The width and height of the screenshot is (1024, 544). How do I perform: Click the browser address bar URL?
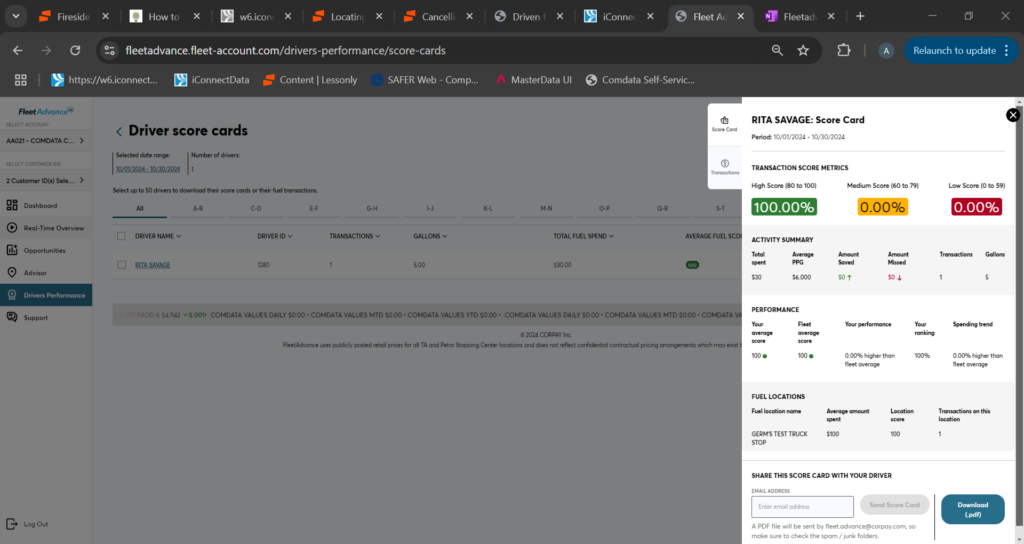pyautogui.click(x=285, y=50)
